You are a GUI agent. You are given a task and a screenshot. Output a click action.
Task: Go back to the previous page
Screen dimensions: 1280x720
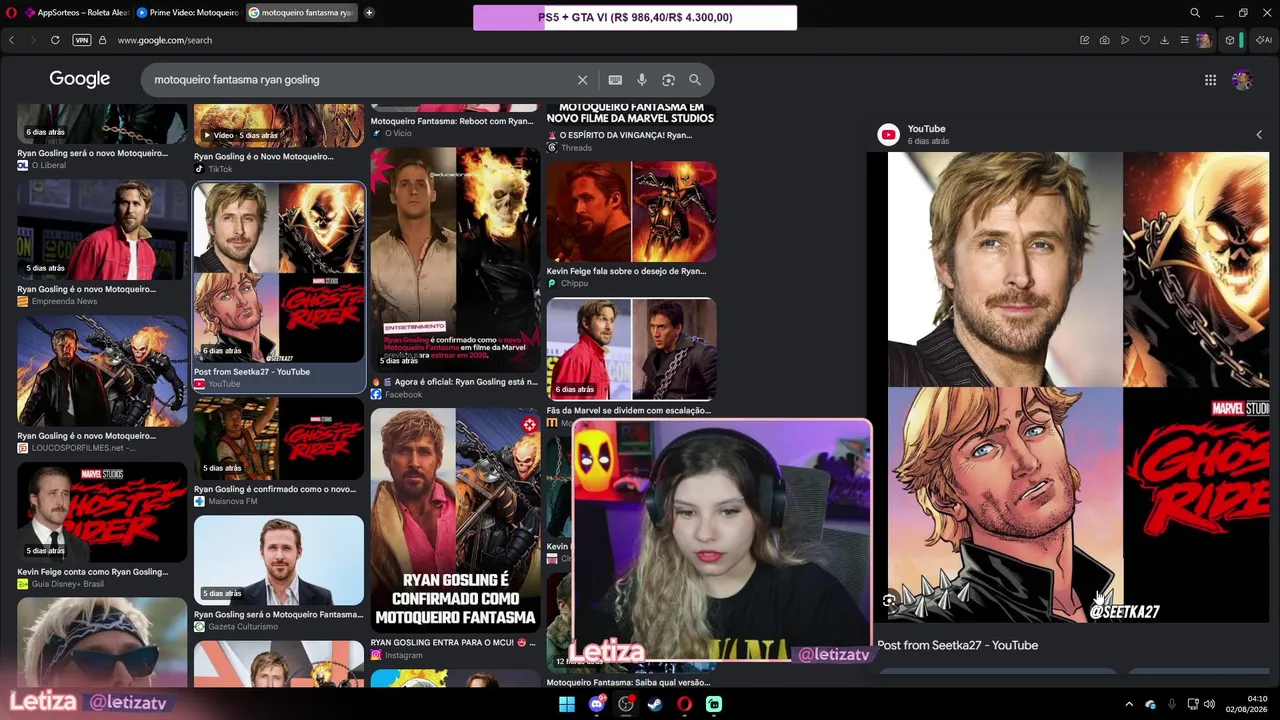coord(12,40)
